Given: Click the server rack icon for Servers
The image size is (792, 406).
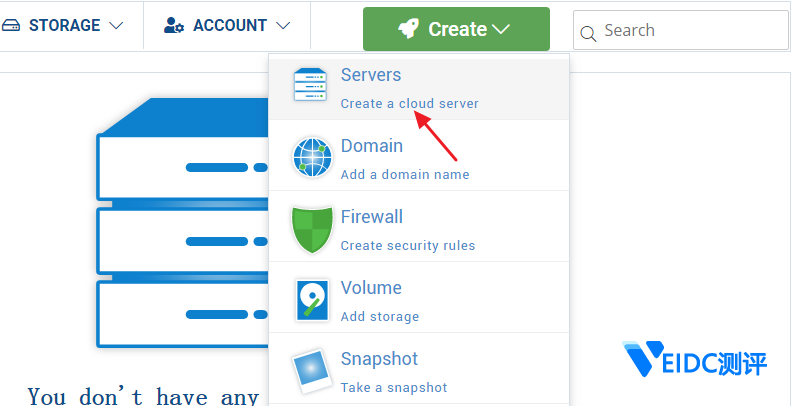Looking at the screenshot, I should (x=310, y=84).
